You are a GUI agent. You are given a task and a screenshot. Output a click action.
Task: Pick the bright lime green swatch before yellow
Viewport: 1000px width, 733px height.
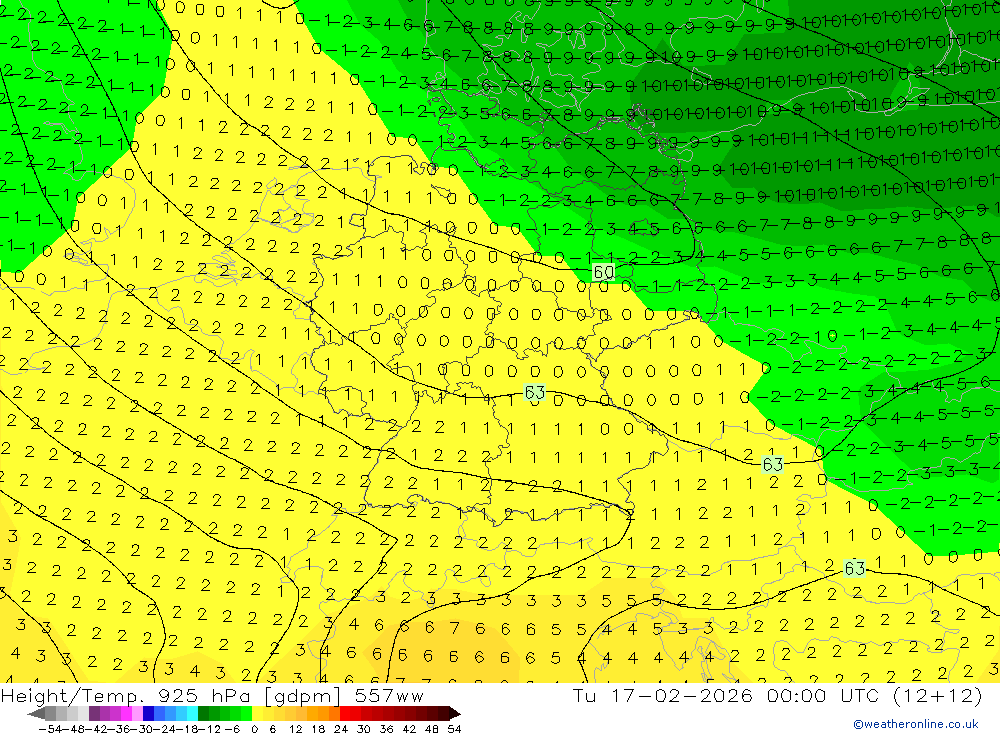pyautogui.click(x=246, y=714)
